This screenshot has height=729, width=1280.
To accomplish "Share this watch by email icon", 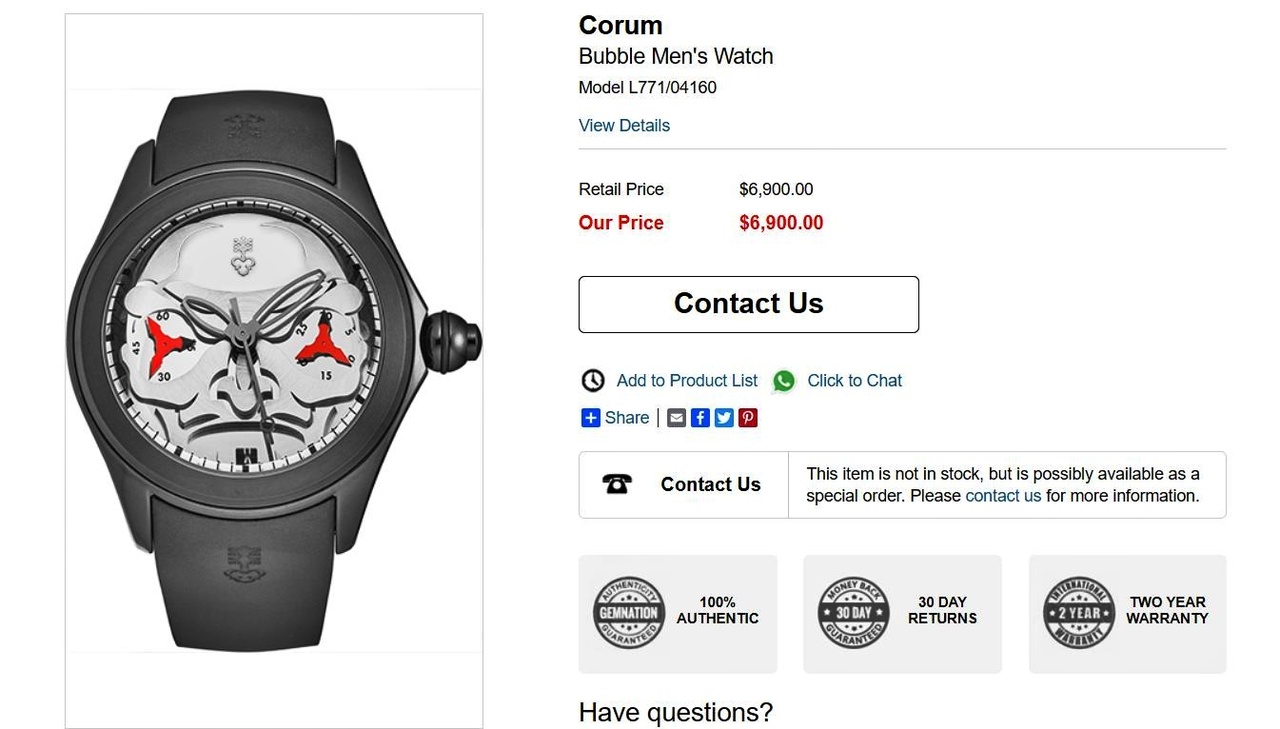I will pyautogui.click(x=677, y=418).
